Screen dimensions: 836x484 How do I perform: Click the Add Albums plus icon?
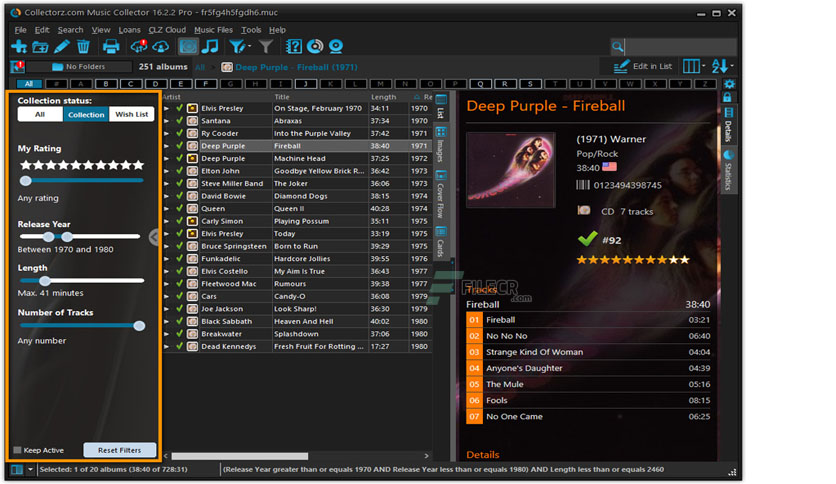pyautogui.click(x=19, y=46)
